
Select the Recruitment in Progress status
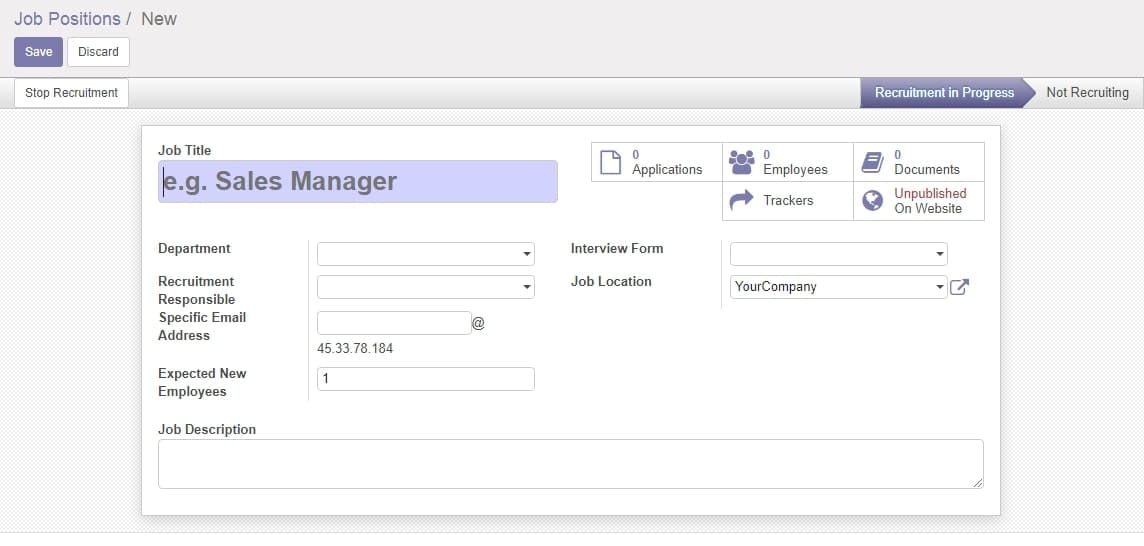click(x=944, y=93)
